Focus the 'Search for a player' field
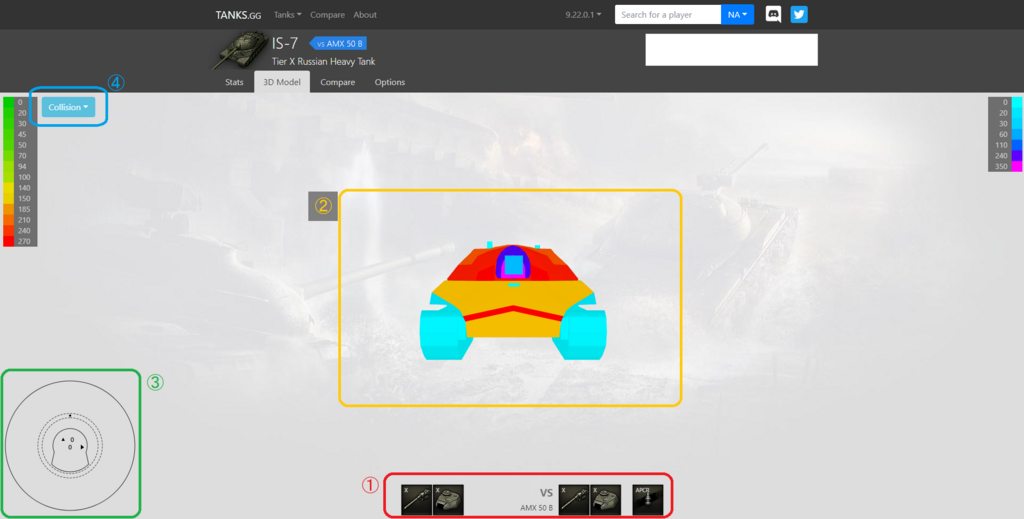Image resolution: width=1024 pixels, height=519 pixels. pos(668,14)
